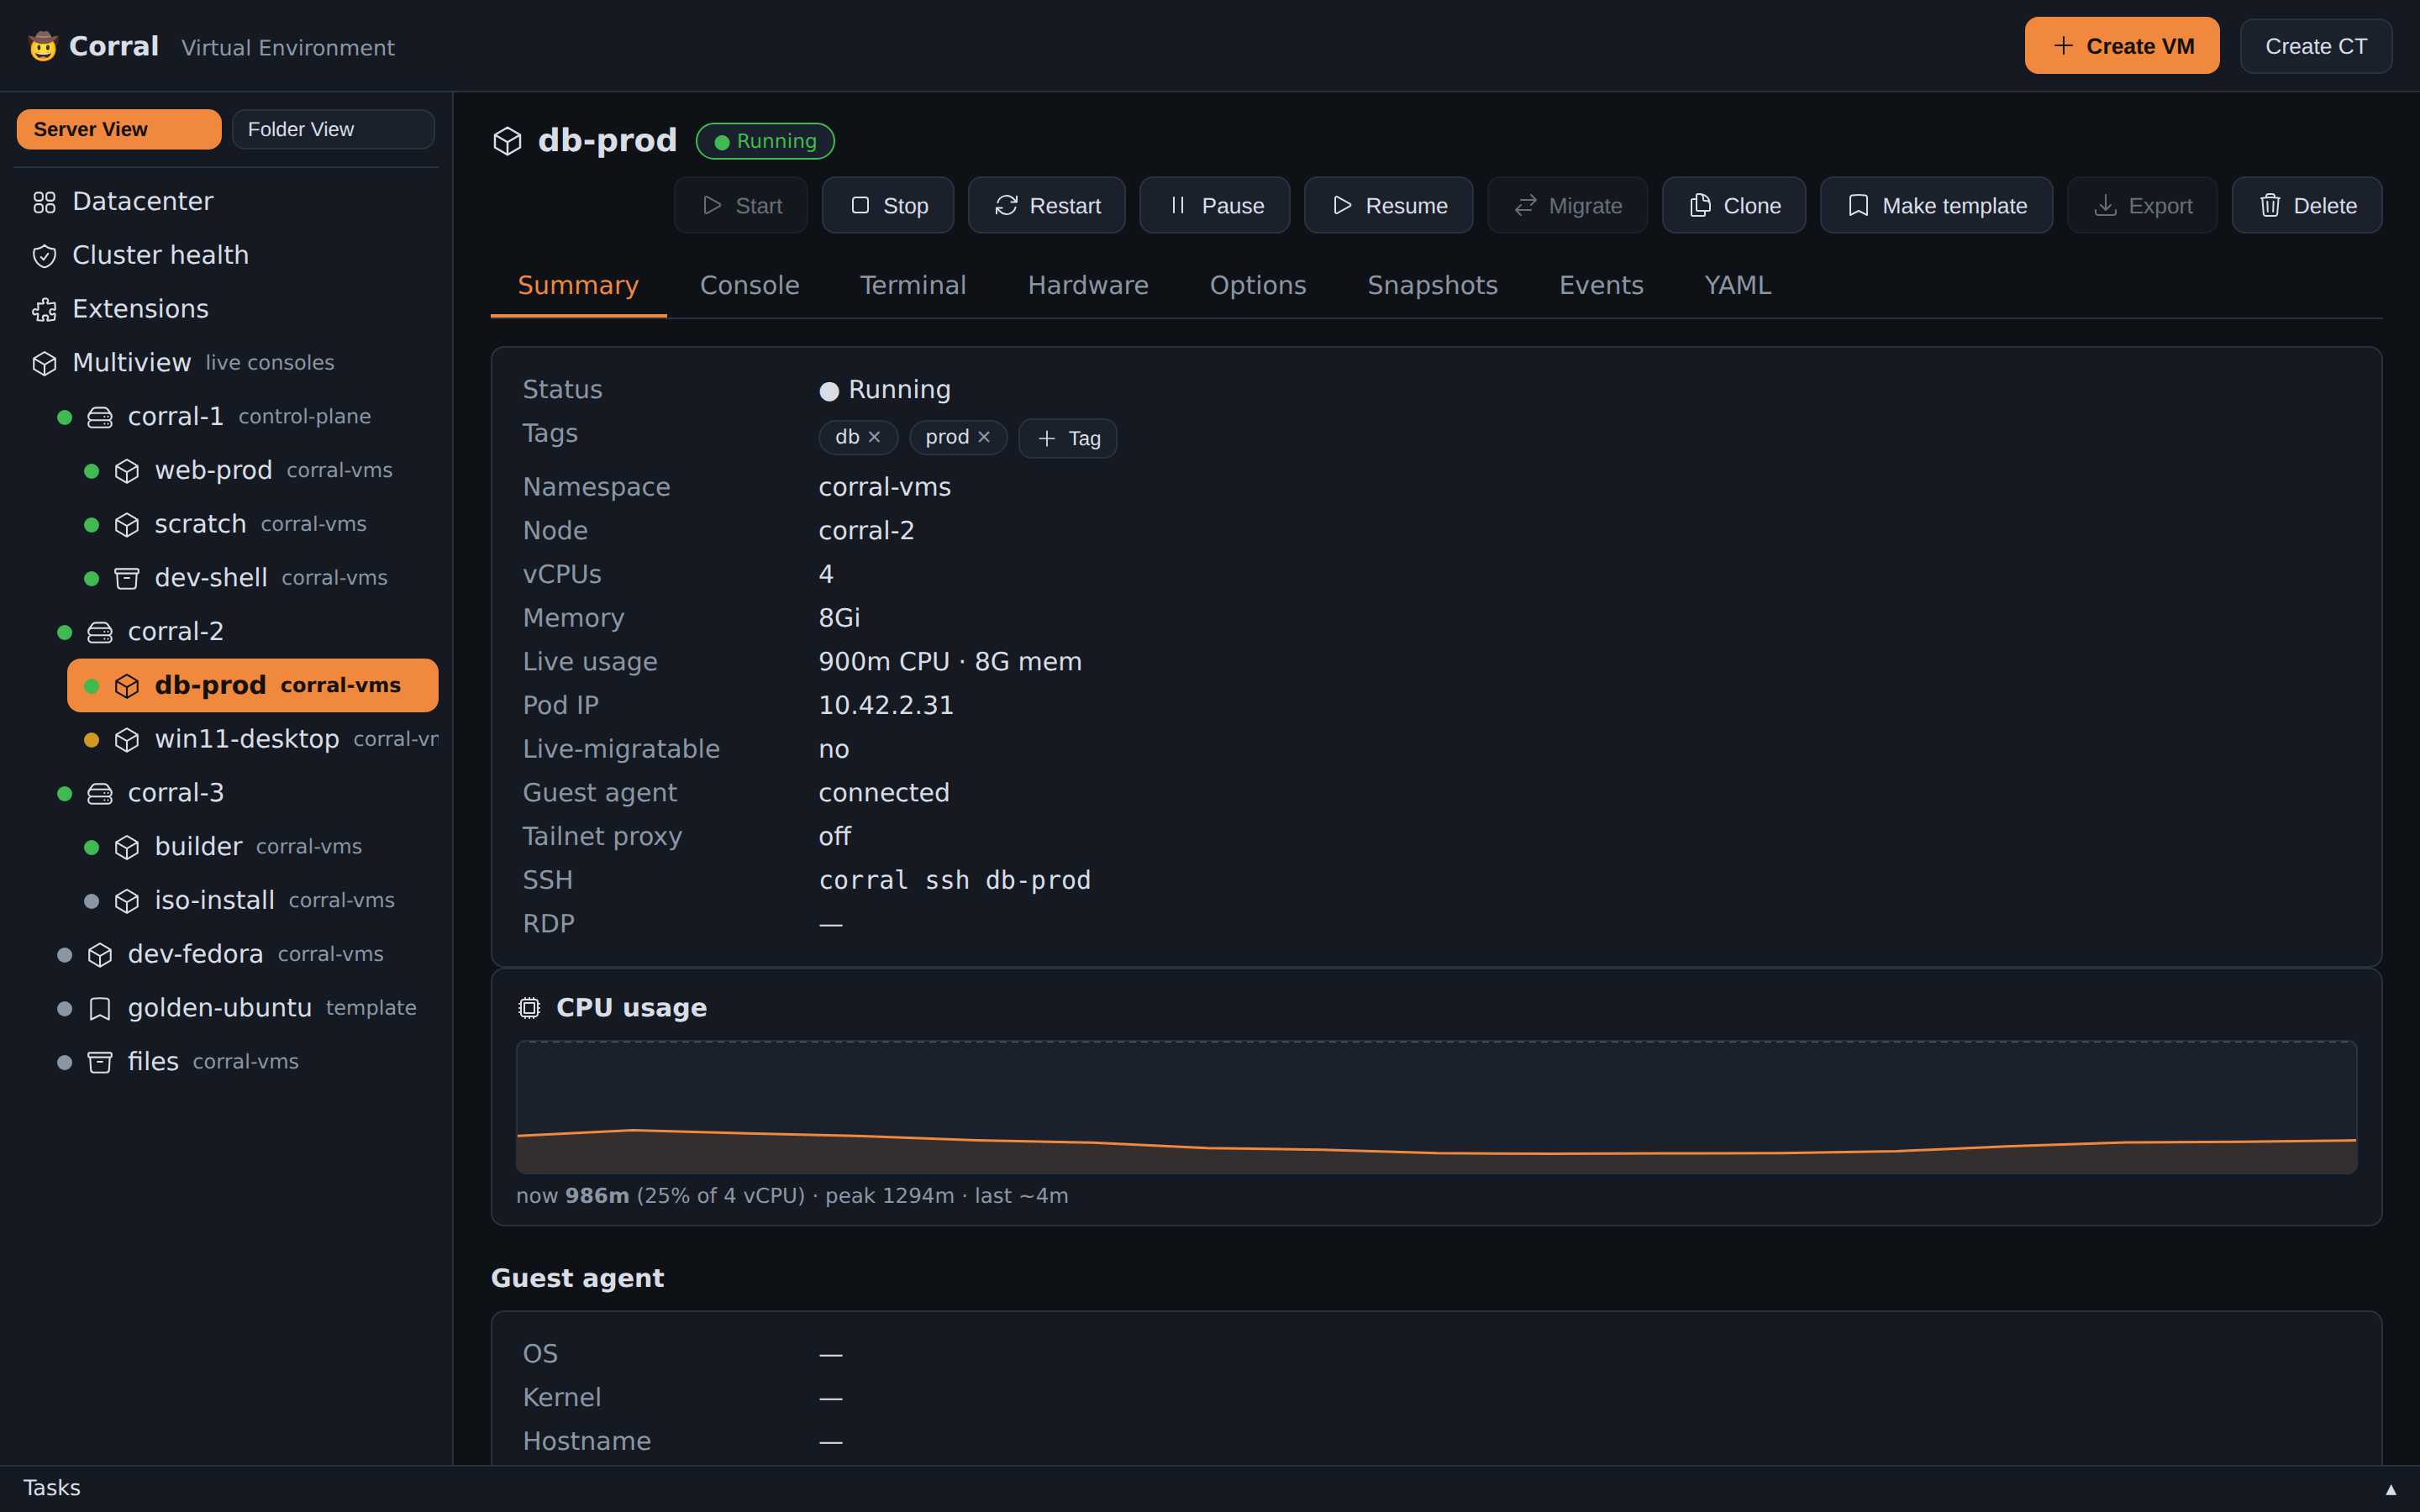Image resolution: width=2420 pixels, height=1512 pixels.
Task: Click Create CT button
Action: click(2316, 46)
